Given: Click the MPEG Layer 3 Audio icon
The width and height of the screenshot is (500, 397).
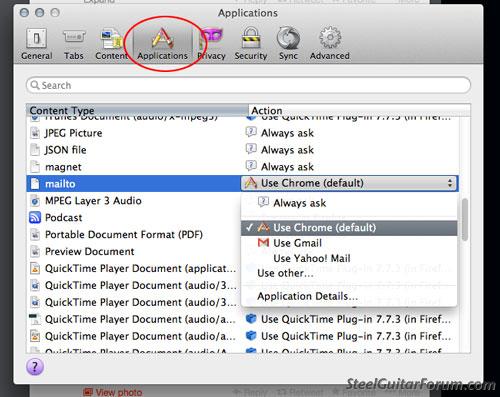Looking at the screenshot, I should (35, 201).
